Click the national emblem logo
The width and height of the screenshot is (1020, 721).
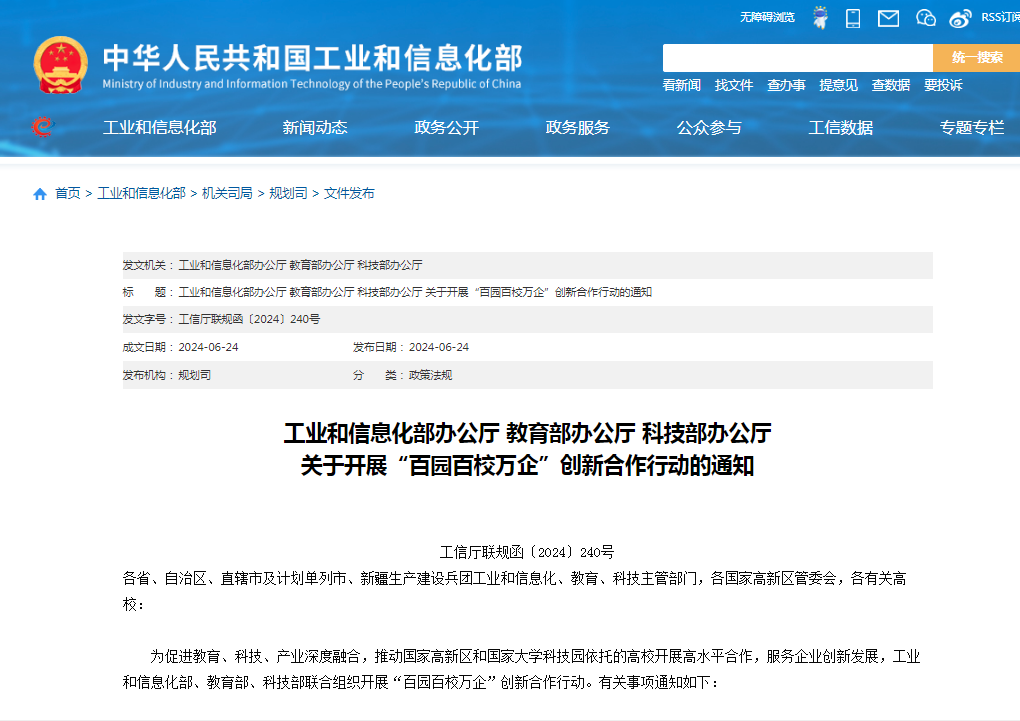(60, 65)
